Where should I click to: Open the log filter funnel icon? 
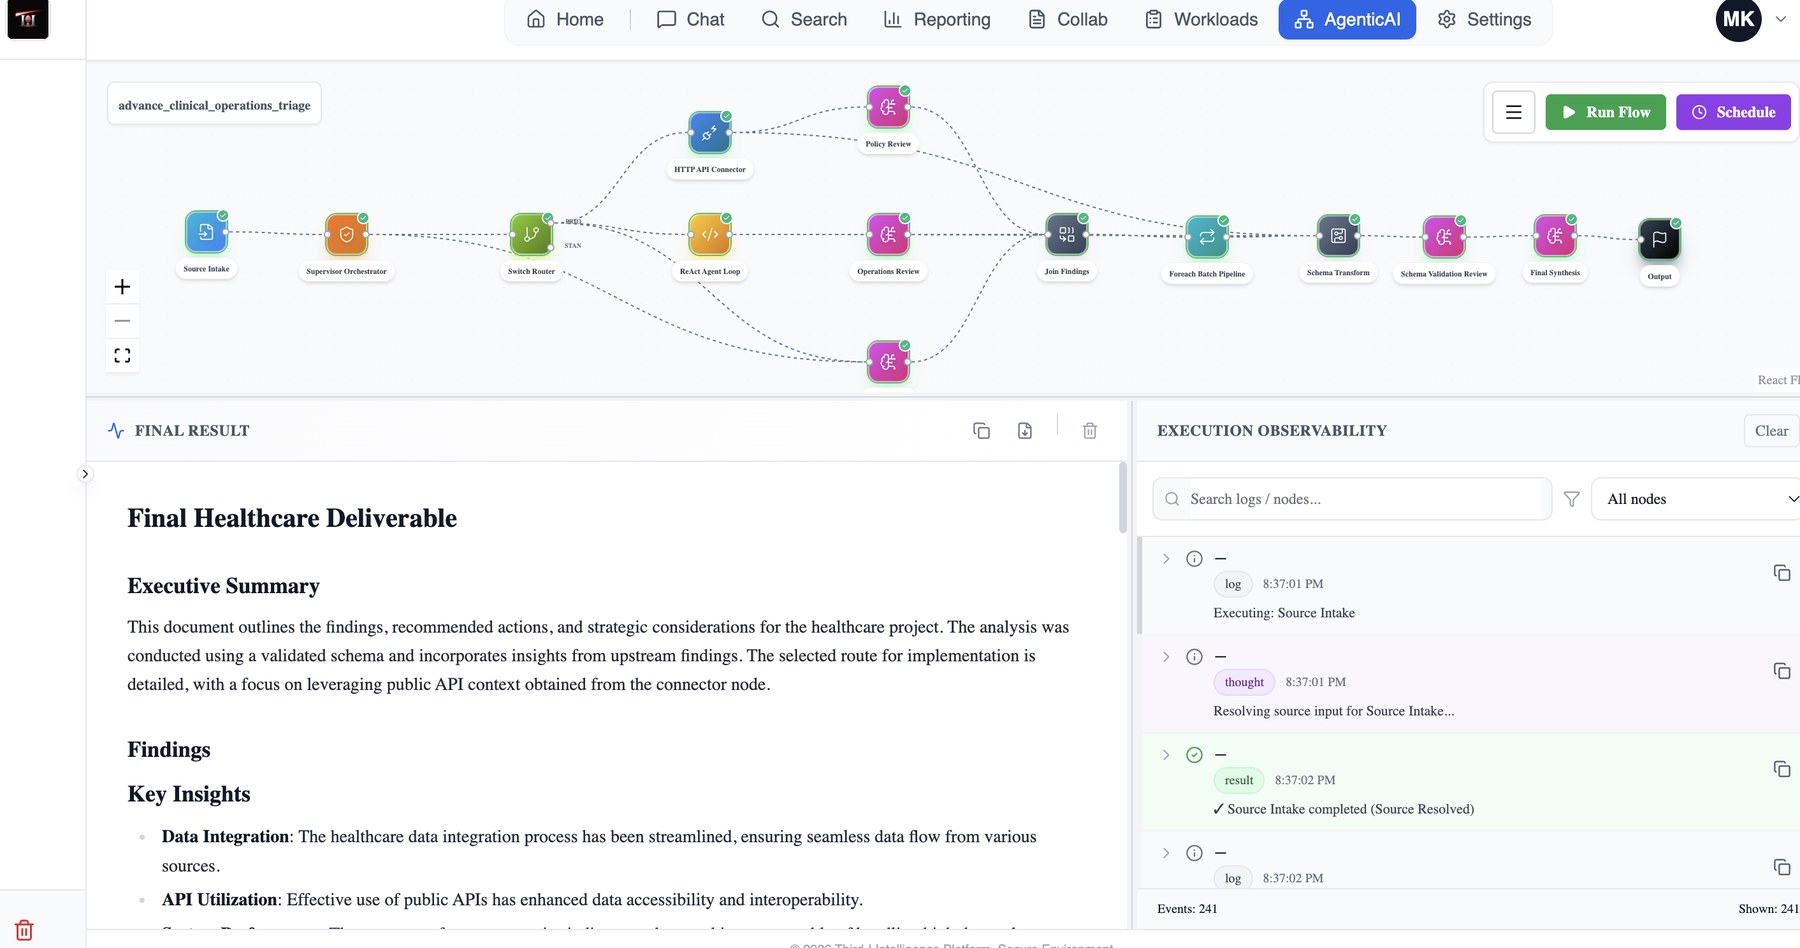click(1571, 499)
